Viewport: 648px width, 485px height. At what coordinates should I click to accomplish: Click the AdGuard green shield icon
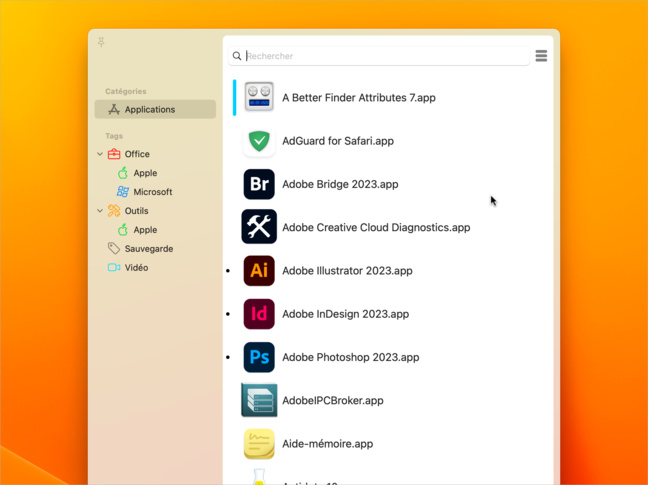[259, 141]
